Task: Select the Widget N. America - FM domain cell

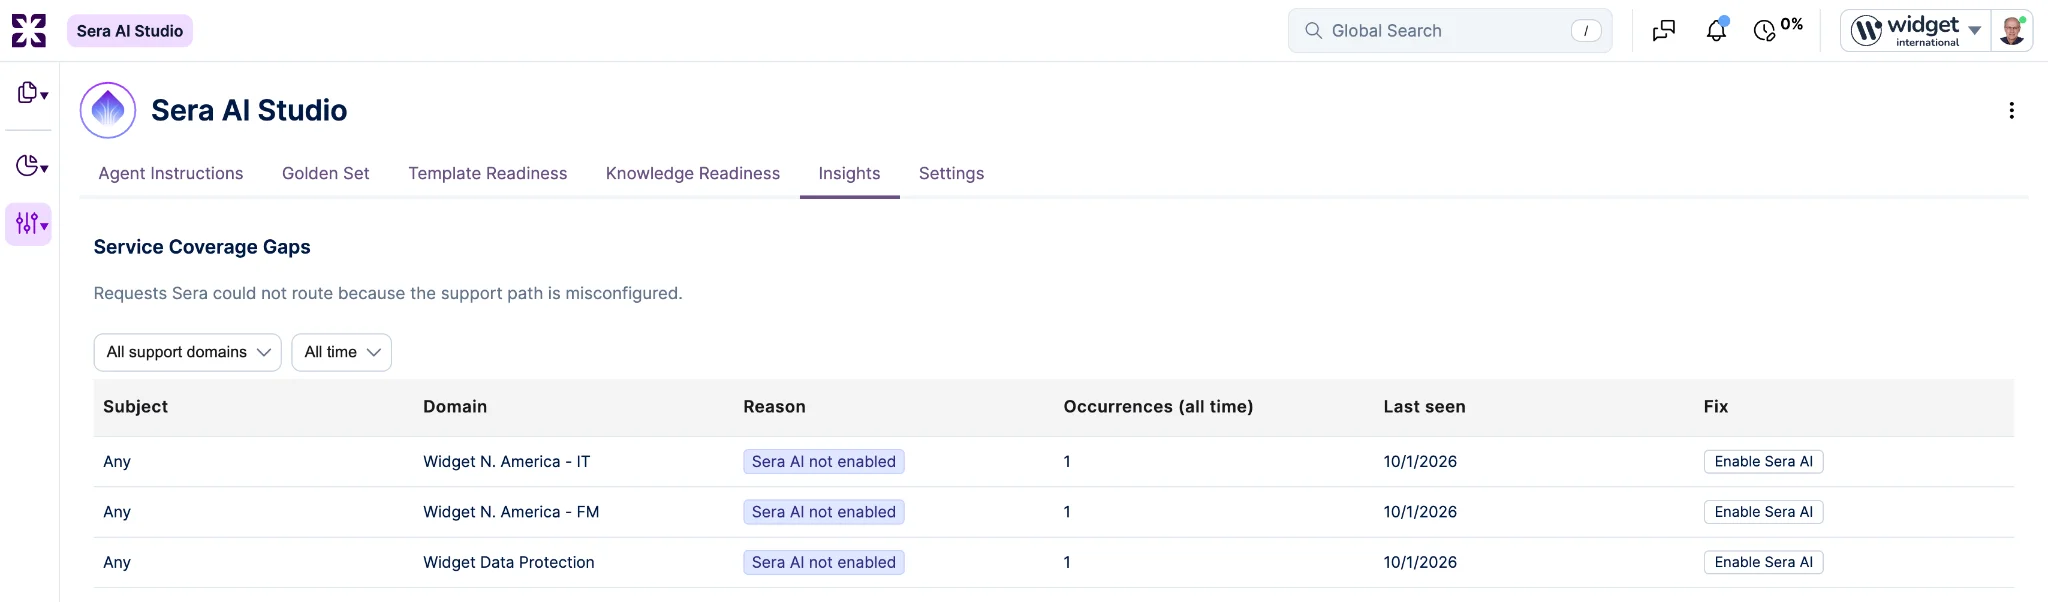Action: coord(511,512)
